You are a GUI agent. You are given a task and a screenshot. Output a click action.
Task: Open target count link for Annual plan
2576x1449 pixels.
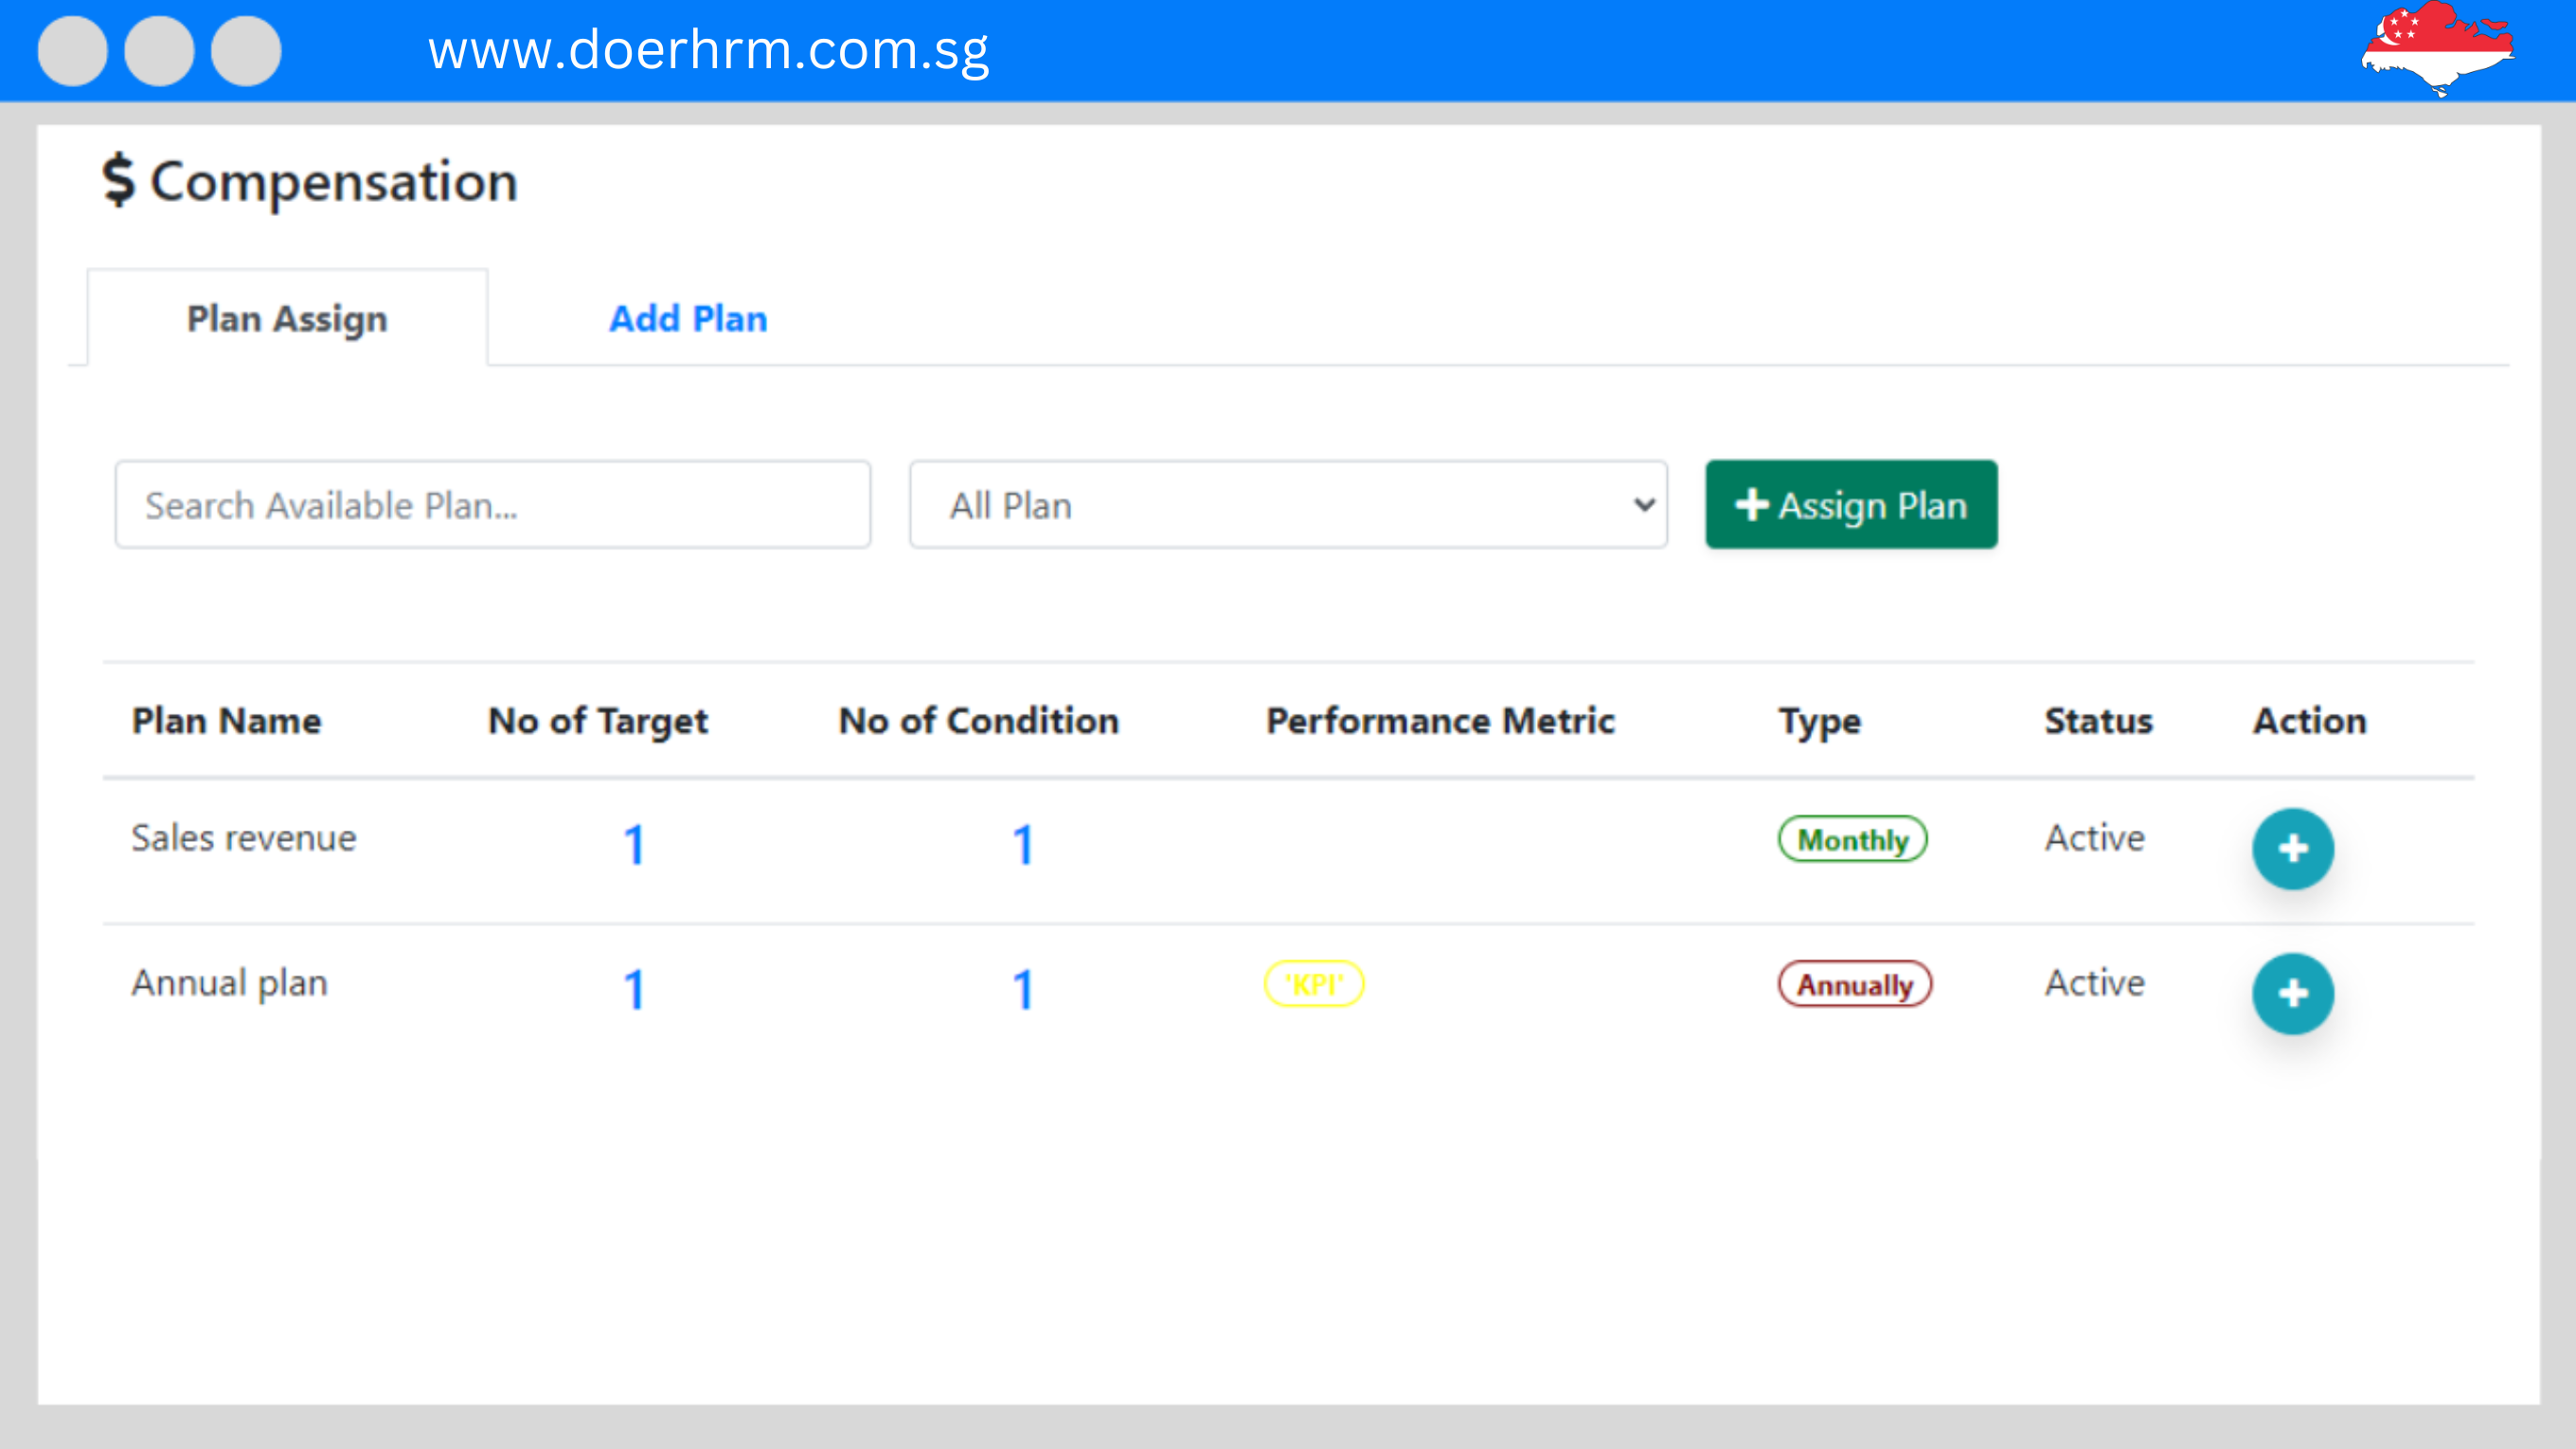(x=634, y=989)
